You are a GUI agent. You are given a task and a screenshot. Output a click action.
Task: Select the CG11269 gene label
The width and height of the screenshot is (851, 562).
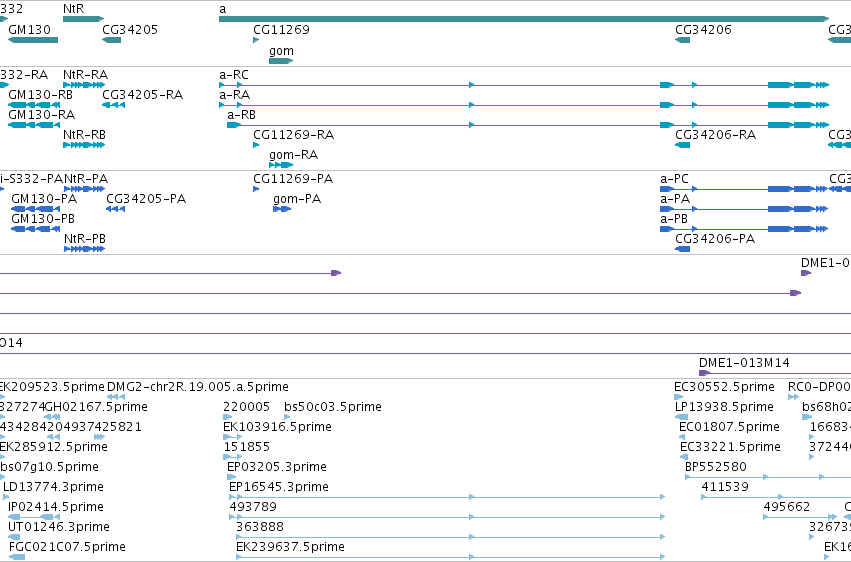tap(281, 29)
